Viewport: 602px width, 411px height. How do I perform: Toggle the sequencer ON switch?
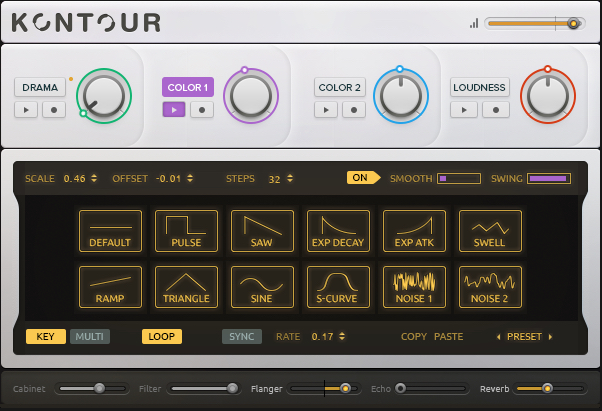click(x=363, y=178)
